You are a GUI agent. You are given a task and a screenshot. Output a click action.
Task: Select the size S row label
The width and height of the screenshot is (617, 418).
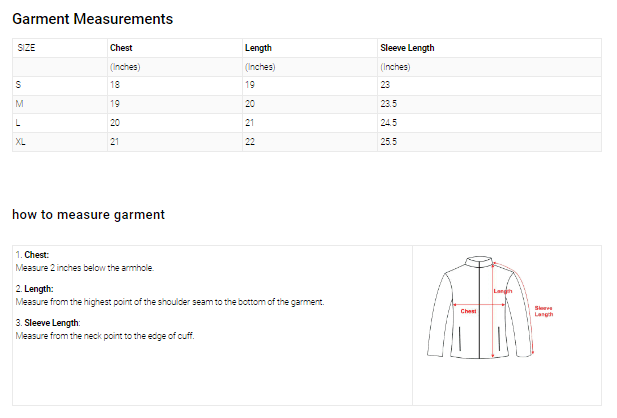pos(19,85)
